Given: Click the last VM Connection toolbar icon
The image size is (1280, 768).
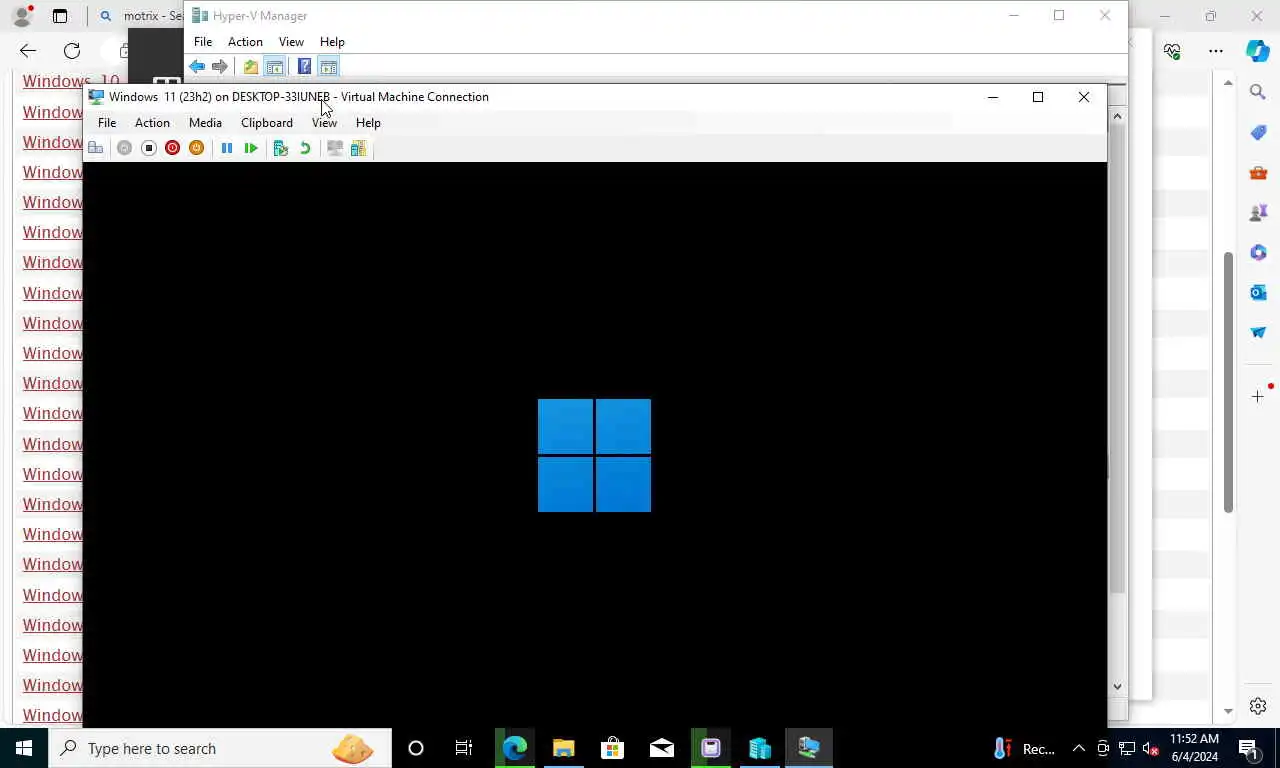Looking at the screenshot, I should [x=359, y=148].
